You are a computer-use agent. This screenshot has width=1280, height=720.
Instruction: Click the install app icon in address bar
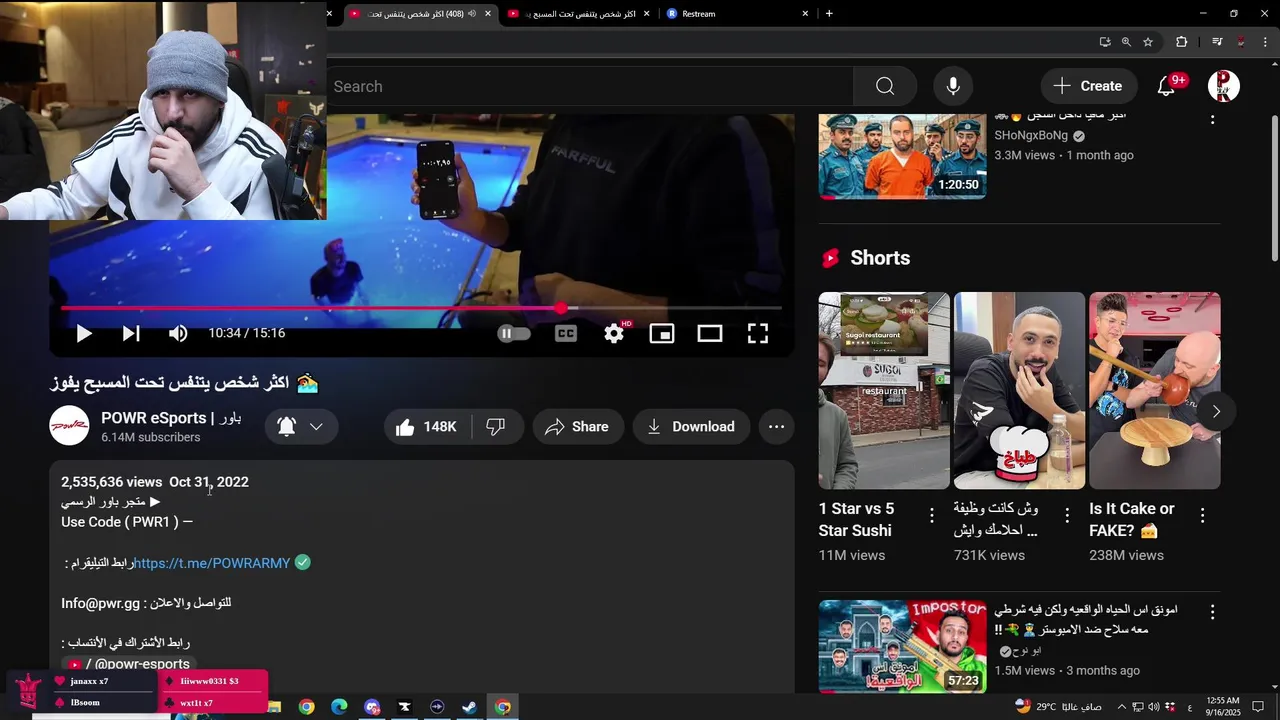(1105, 42)
